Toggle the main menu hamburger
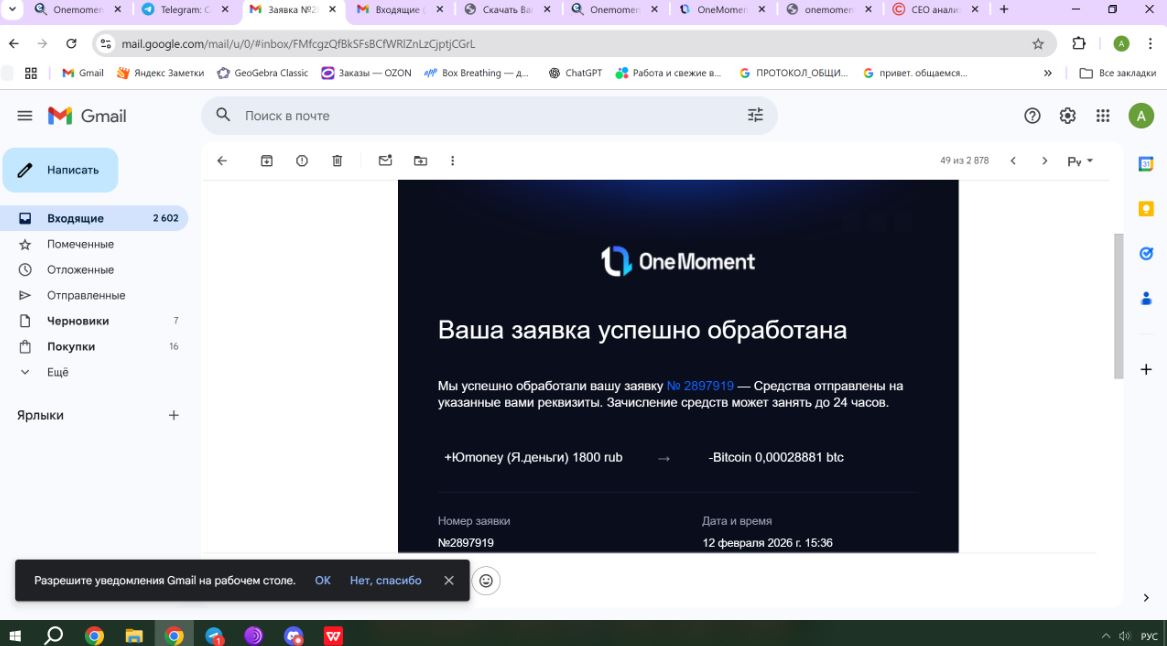The width and height of the screenshot is (1167, 646). [x=25, y=116]
